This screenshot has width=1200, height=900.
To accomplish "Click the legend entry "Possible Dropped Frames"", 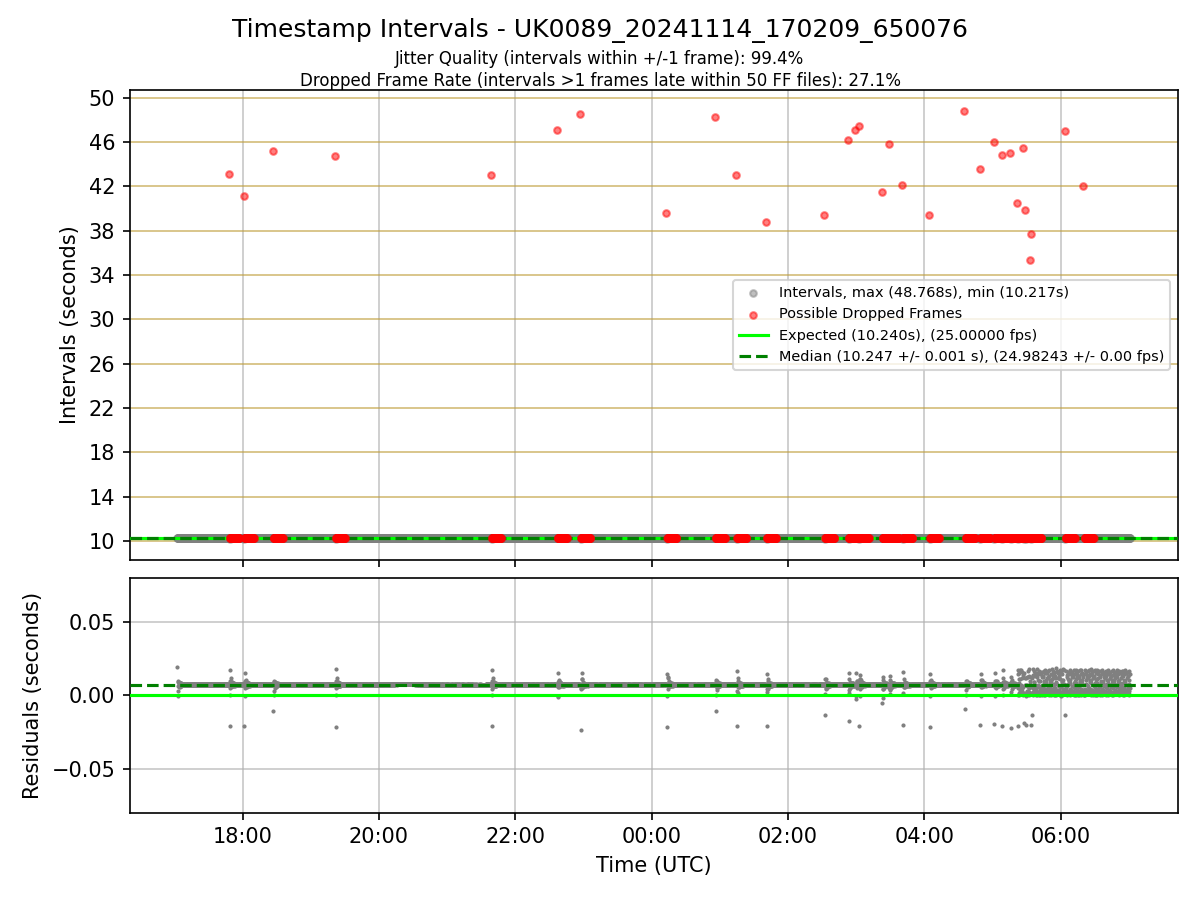I will [x=870, y=313].
